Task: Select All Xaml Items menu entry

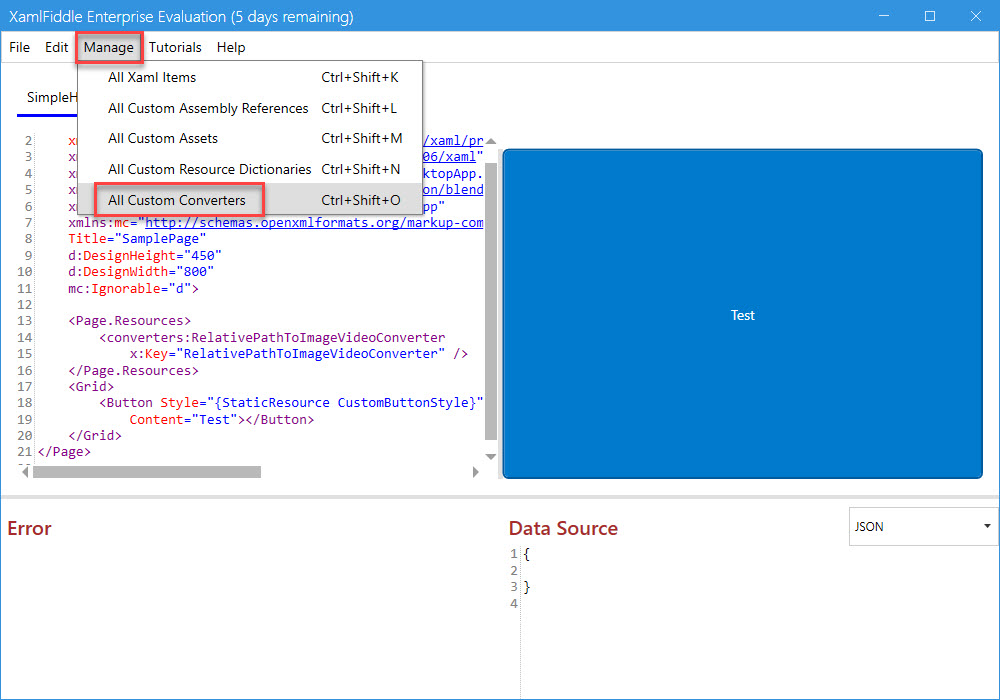Action: 250,77
